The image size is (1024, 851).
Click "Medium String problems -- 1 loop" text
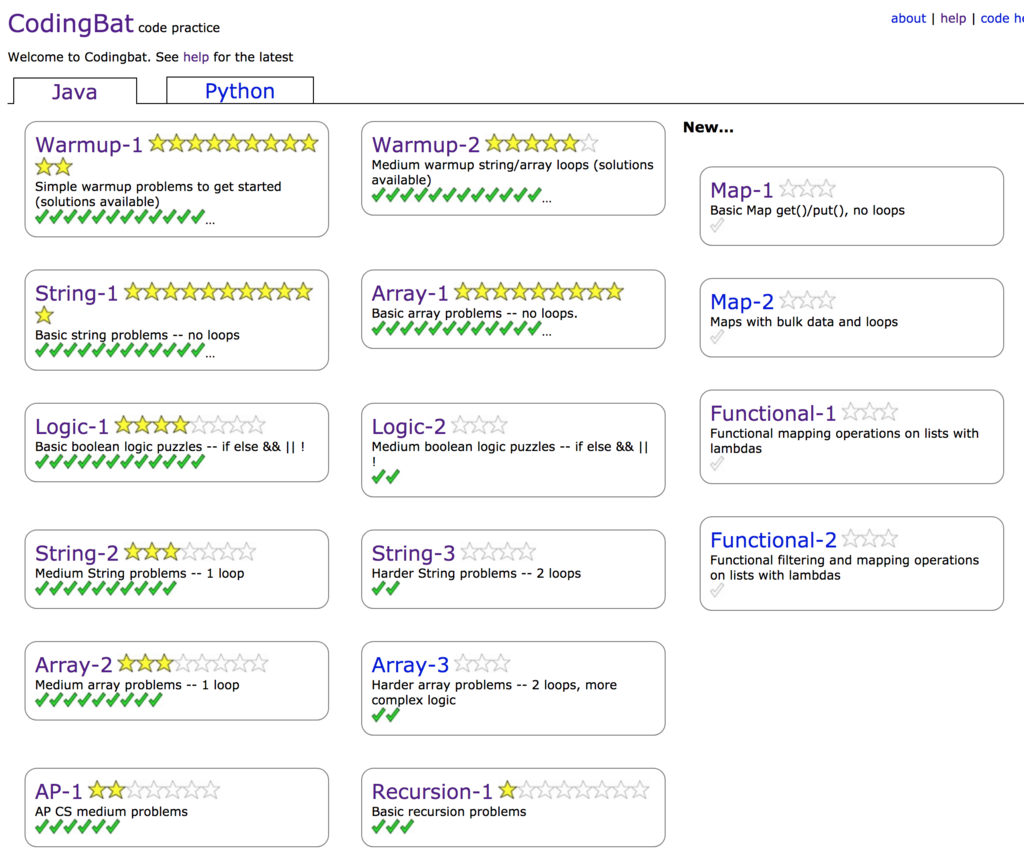click(140, 573)
